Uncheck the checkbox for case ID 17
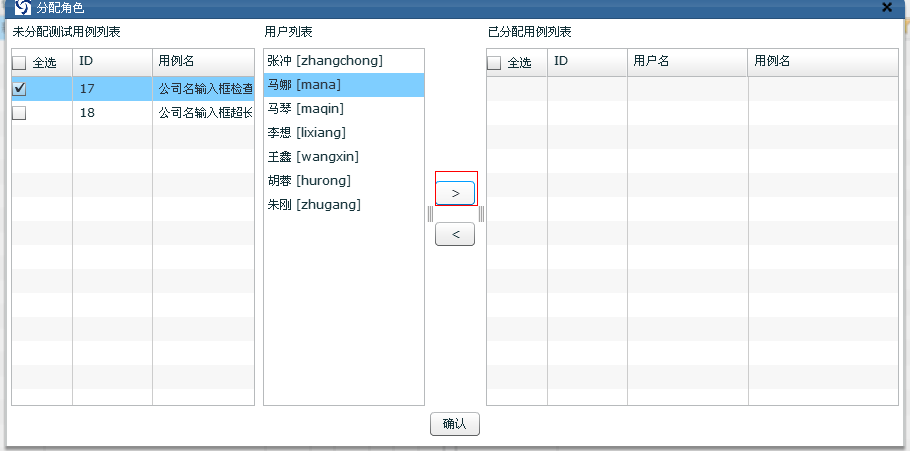 pos(19,89)
